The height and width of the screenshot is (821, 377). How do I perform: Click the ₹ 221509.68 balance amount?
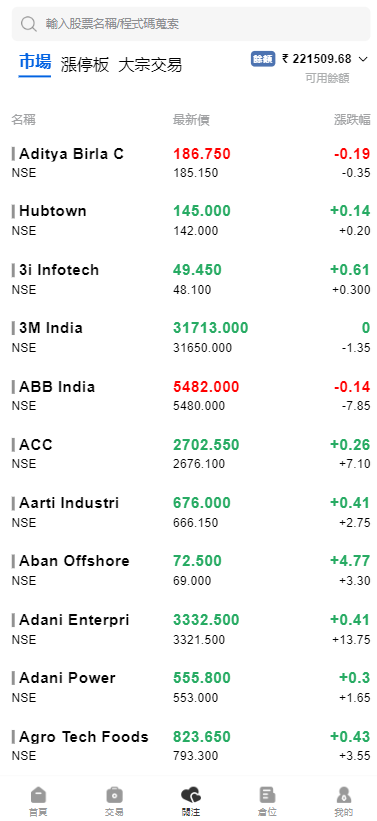(317, 59)
